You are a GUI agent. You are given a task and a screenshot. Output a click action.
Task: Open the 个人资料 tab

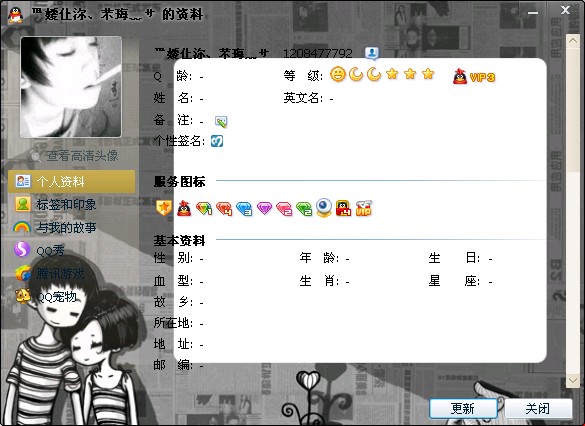71,182
